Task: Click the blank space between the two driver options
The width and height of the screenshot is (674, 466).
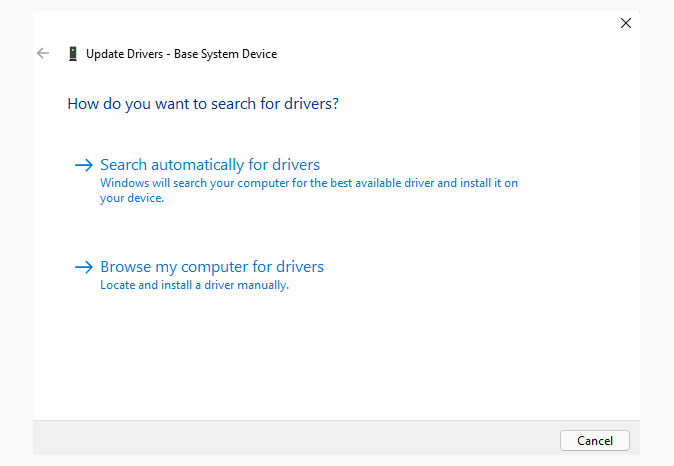Action: 330,232
